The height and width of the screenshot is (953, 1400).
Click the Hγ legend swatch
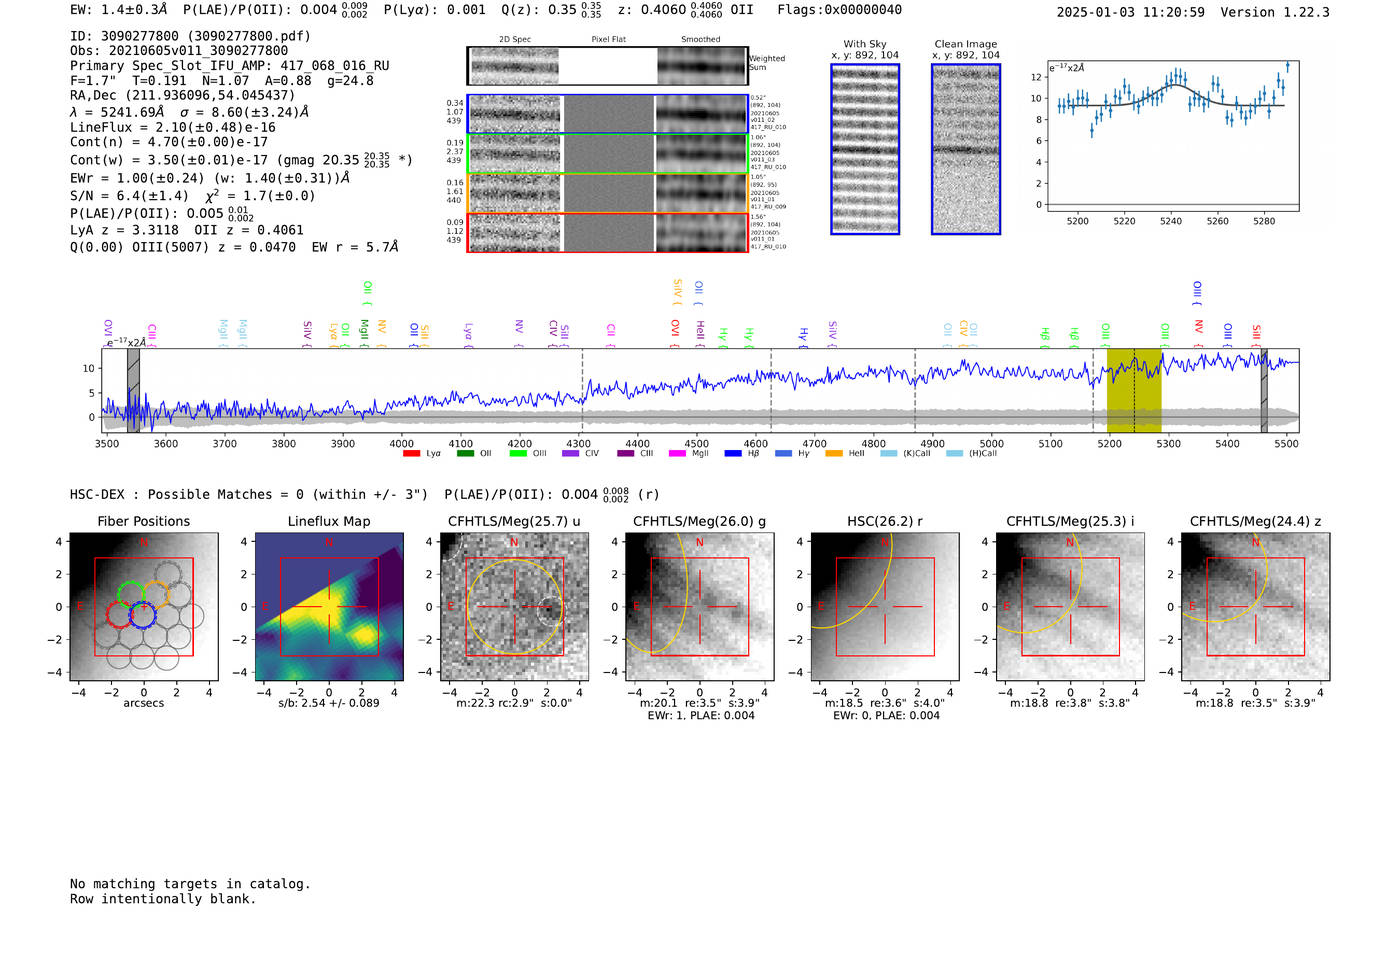pyautogui.click(x=783, y=454)
